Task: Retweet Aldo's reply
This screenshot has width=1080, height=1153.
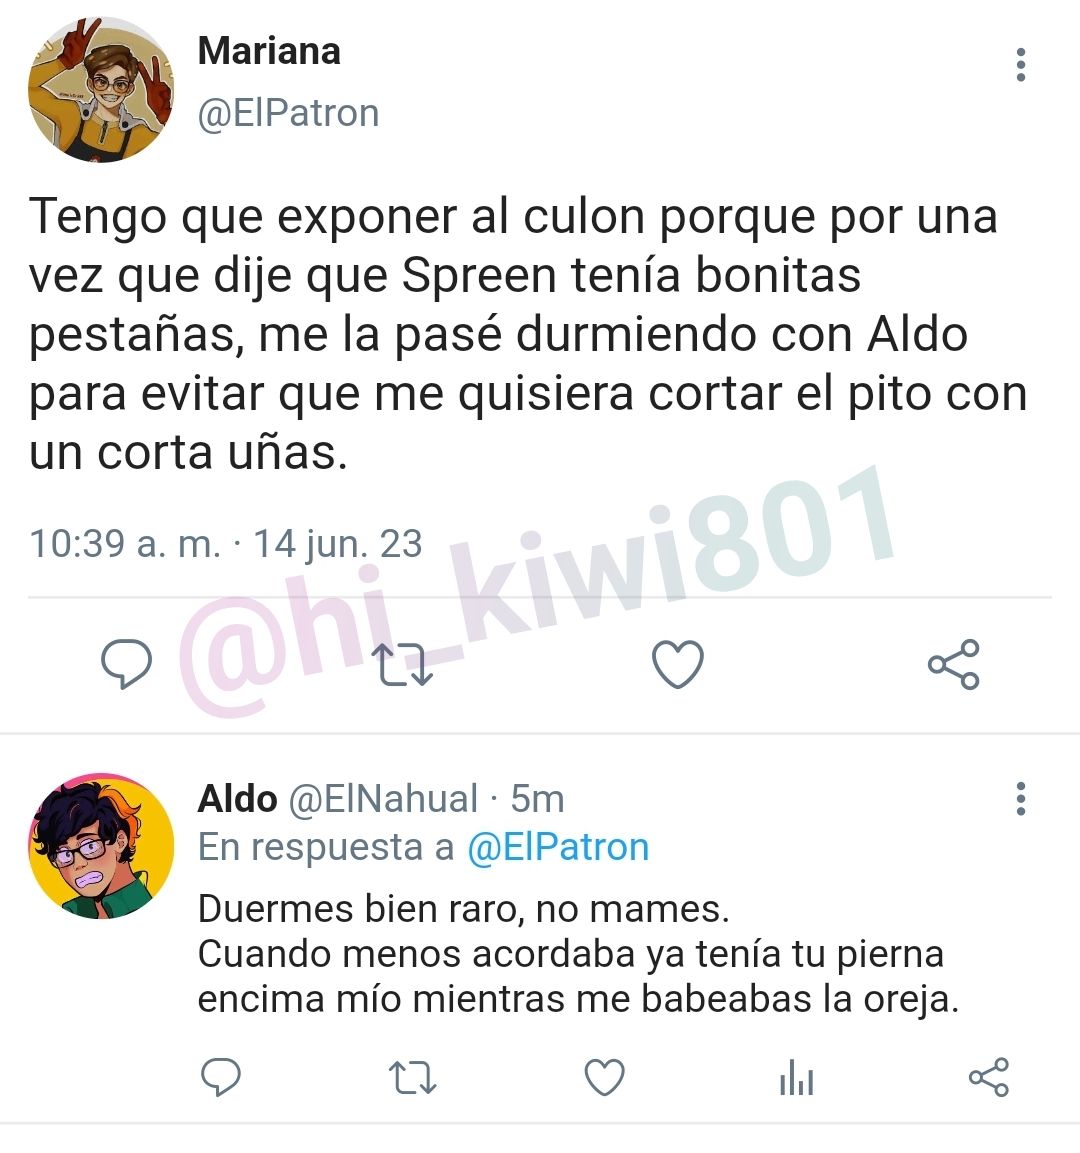Action: click(412, 1077)
